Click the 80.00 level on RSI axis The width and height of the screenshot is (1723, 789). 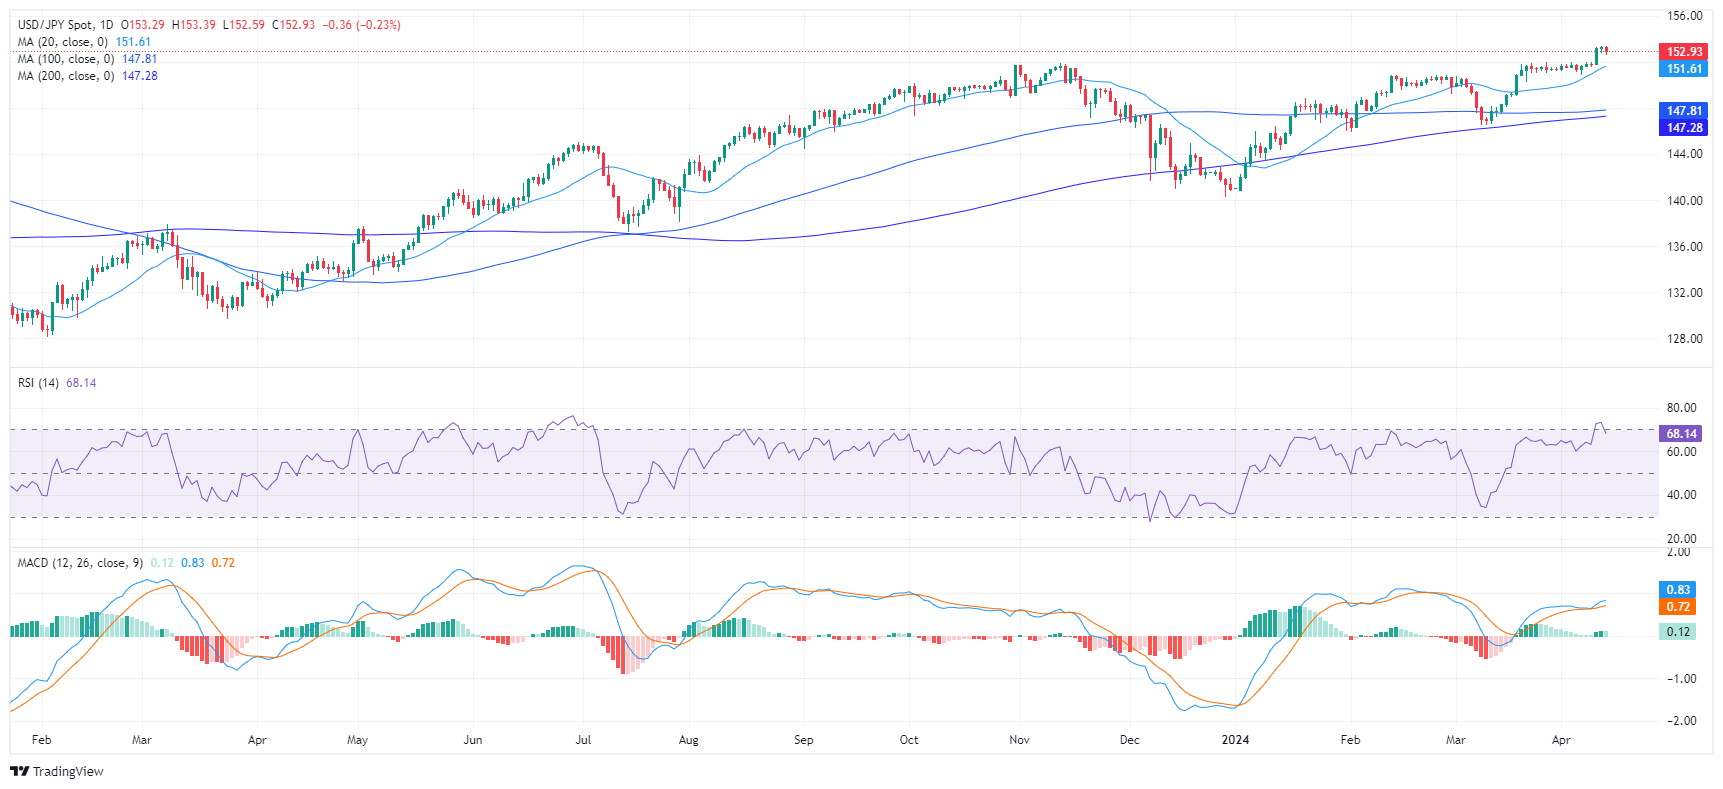click(1681, 408)
